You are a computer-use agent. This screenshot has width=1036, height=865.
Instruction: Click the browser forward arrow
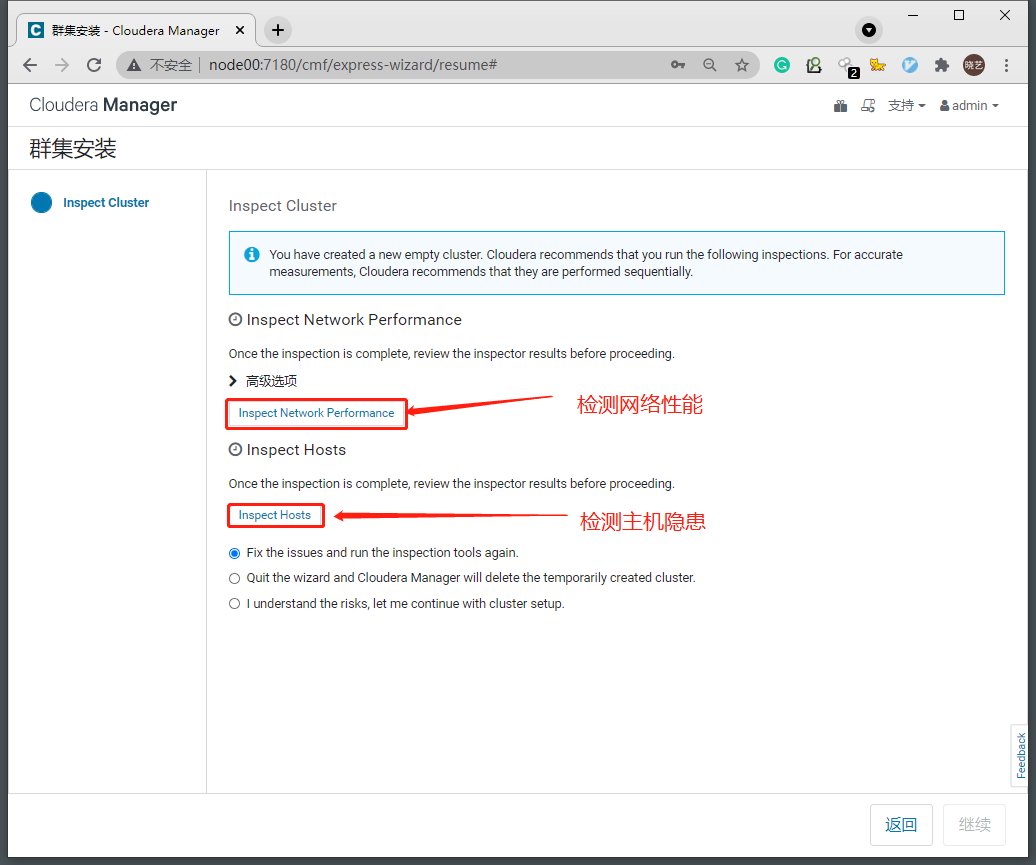61,65
